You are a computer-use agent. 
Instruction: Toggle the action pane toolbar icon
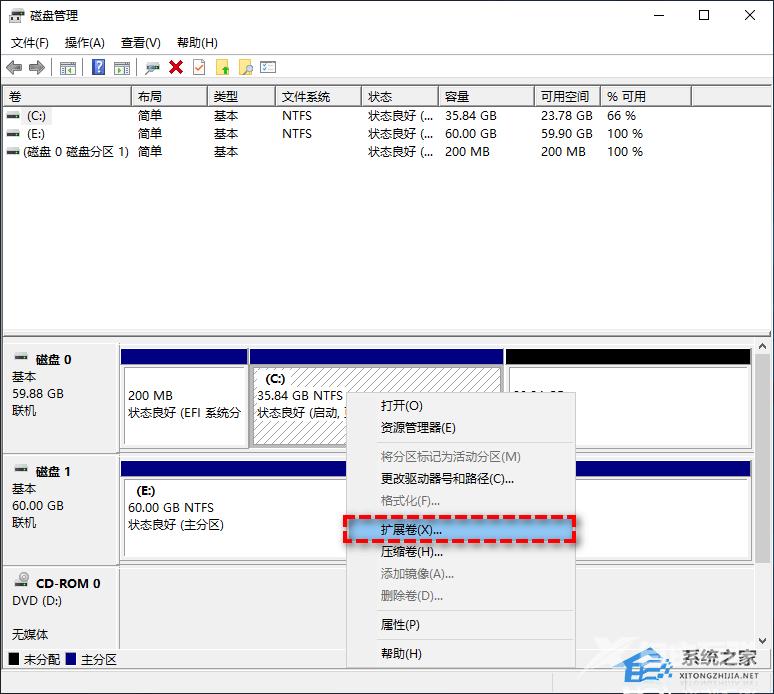tap(121, 68)
